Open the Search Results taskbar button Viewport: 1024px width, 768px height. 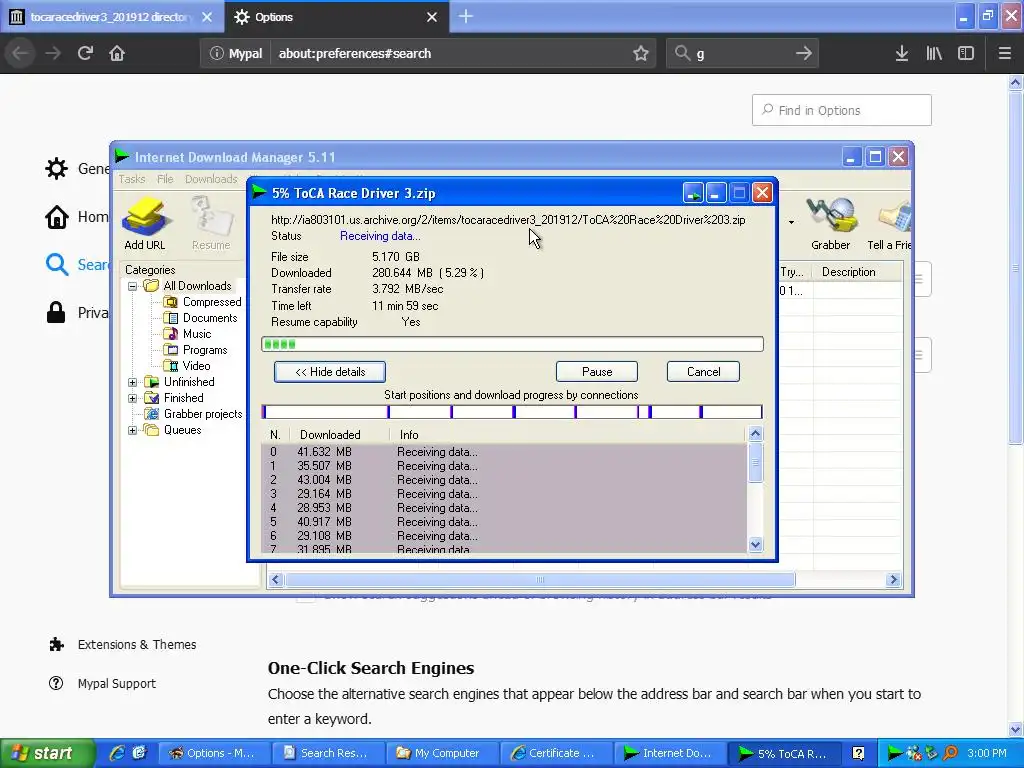coord(327,753)
